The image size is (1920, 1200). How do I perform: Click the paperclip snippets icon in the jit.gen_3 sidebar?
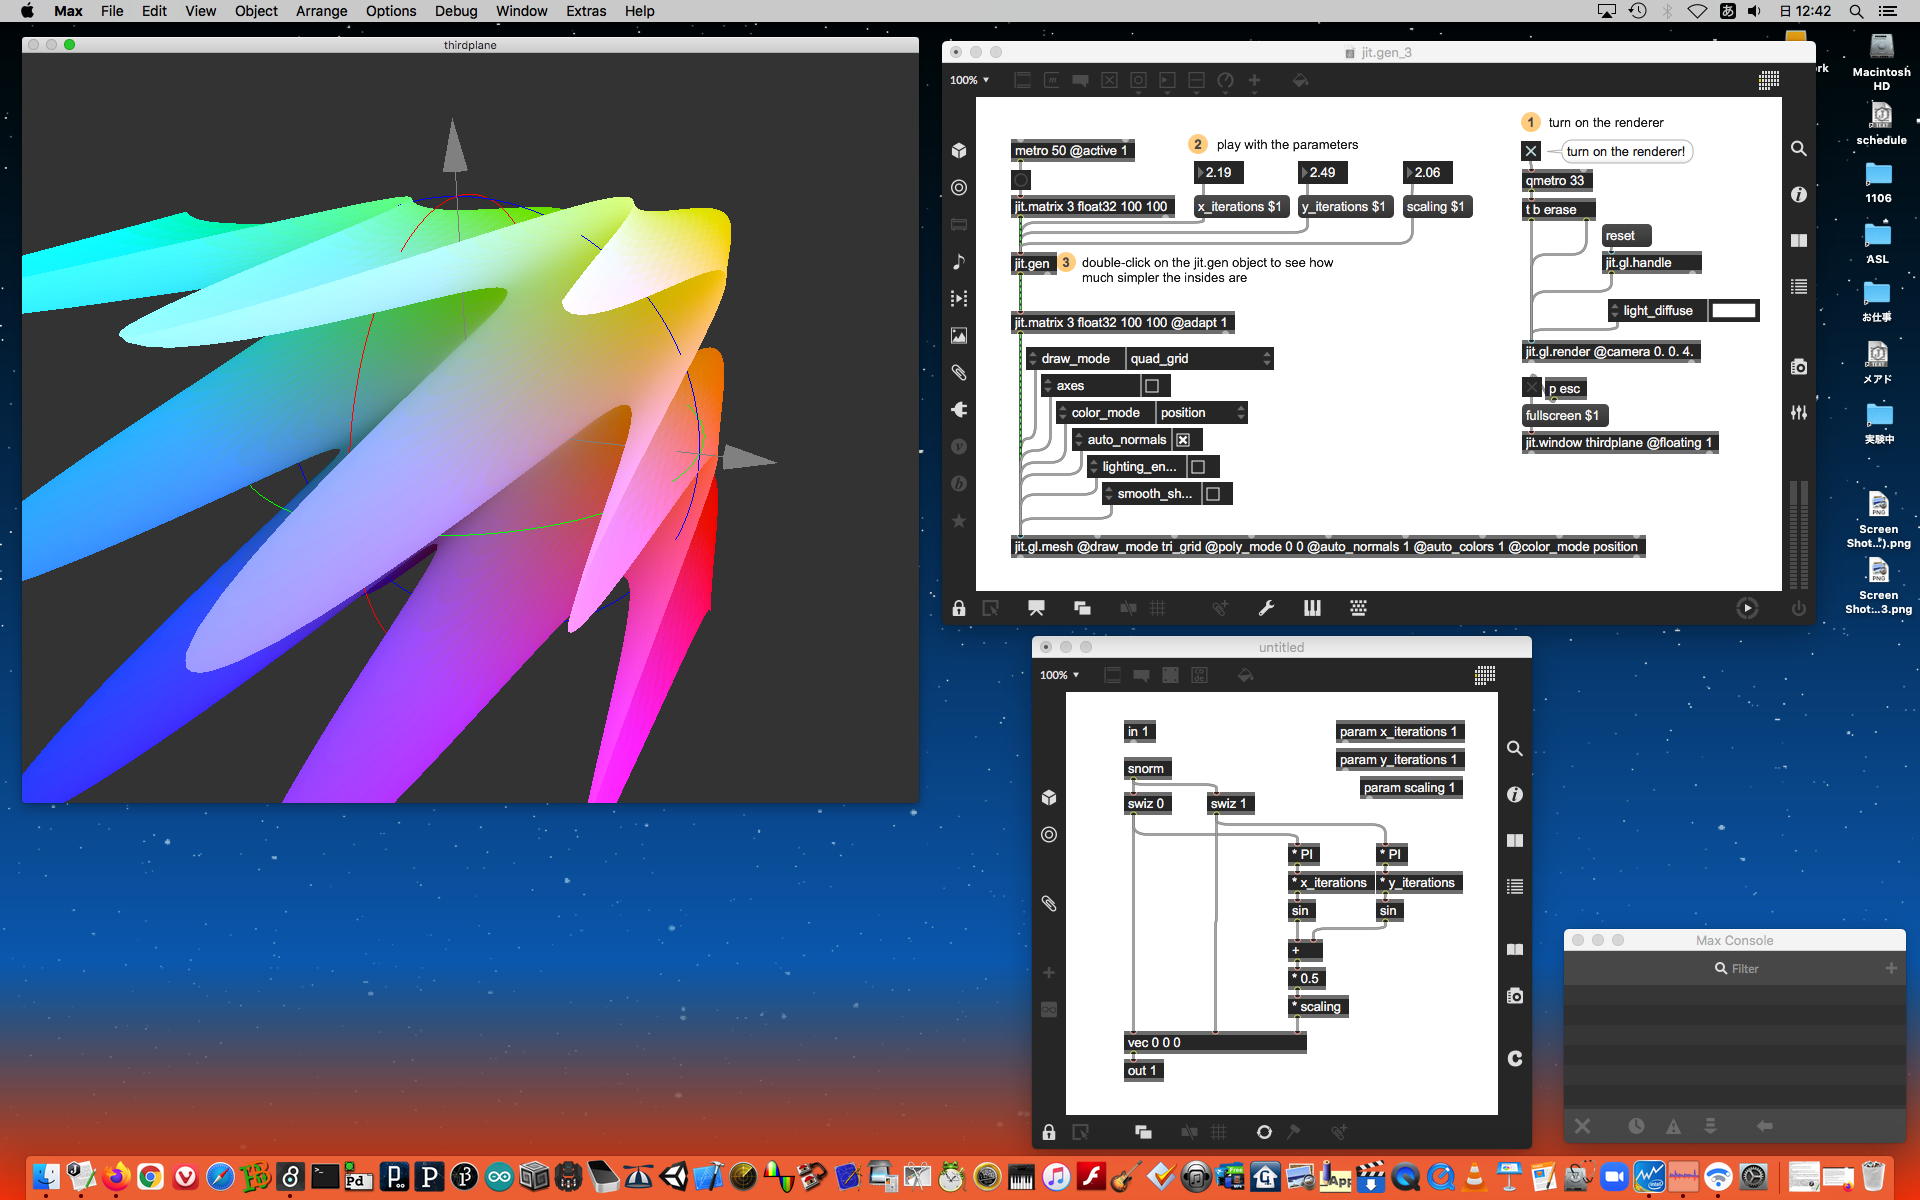(x=959, y=372)
